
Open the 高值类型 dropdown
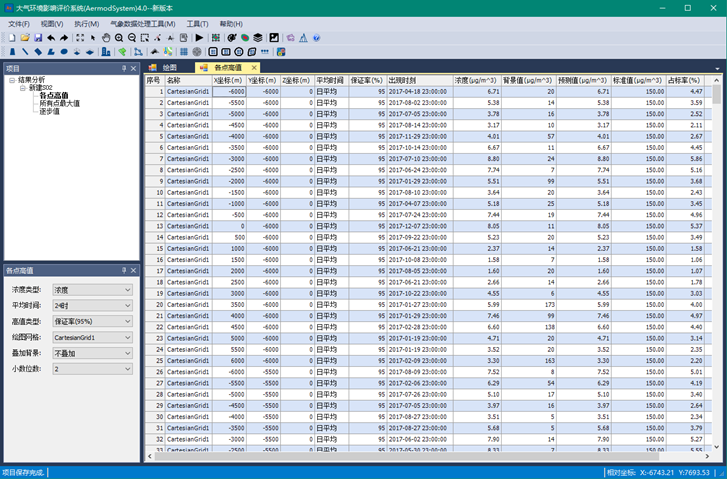92,322
